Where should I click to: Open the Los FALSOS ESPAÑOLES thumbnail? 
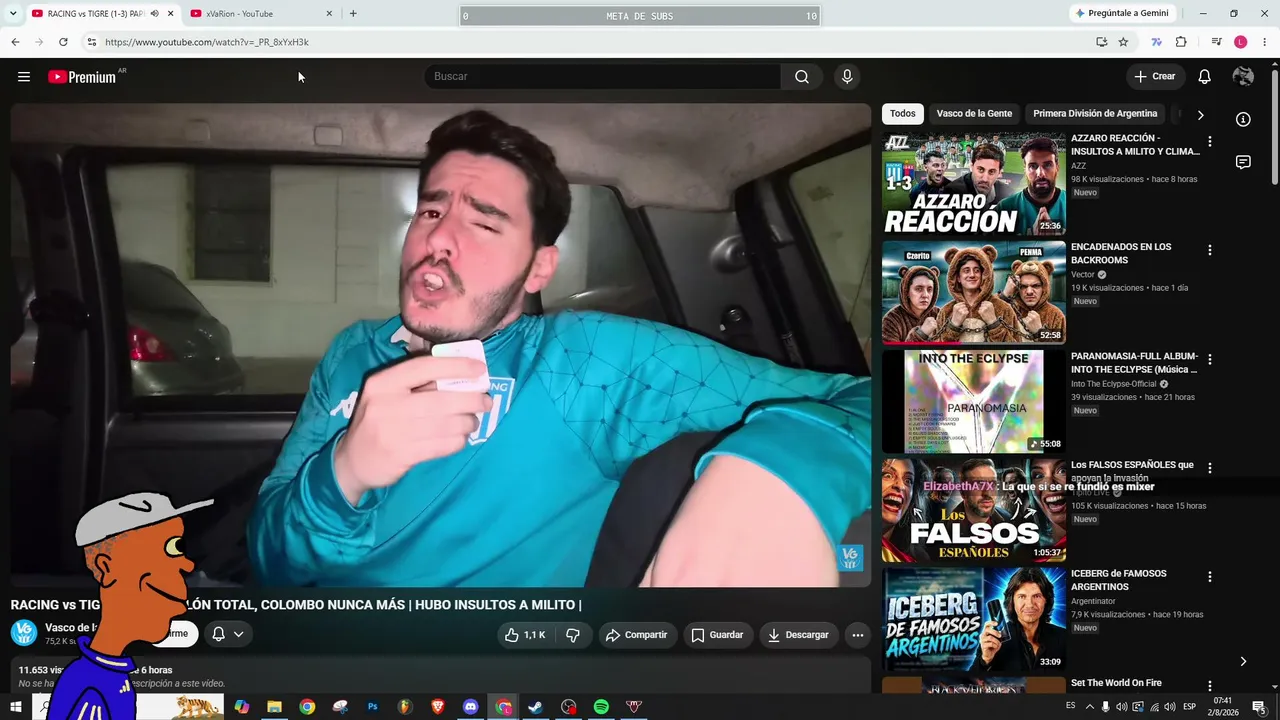coord(974,511)
